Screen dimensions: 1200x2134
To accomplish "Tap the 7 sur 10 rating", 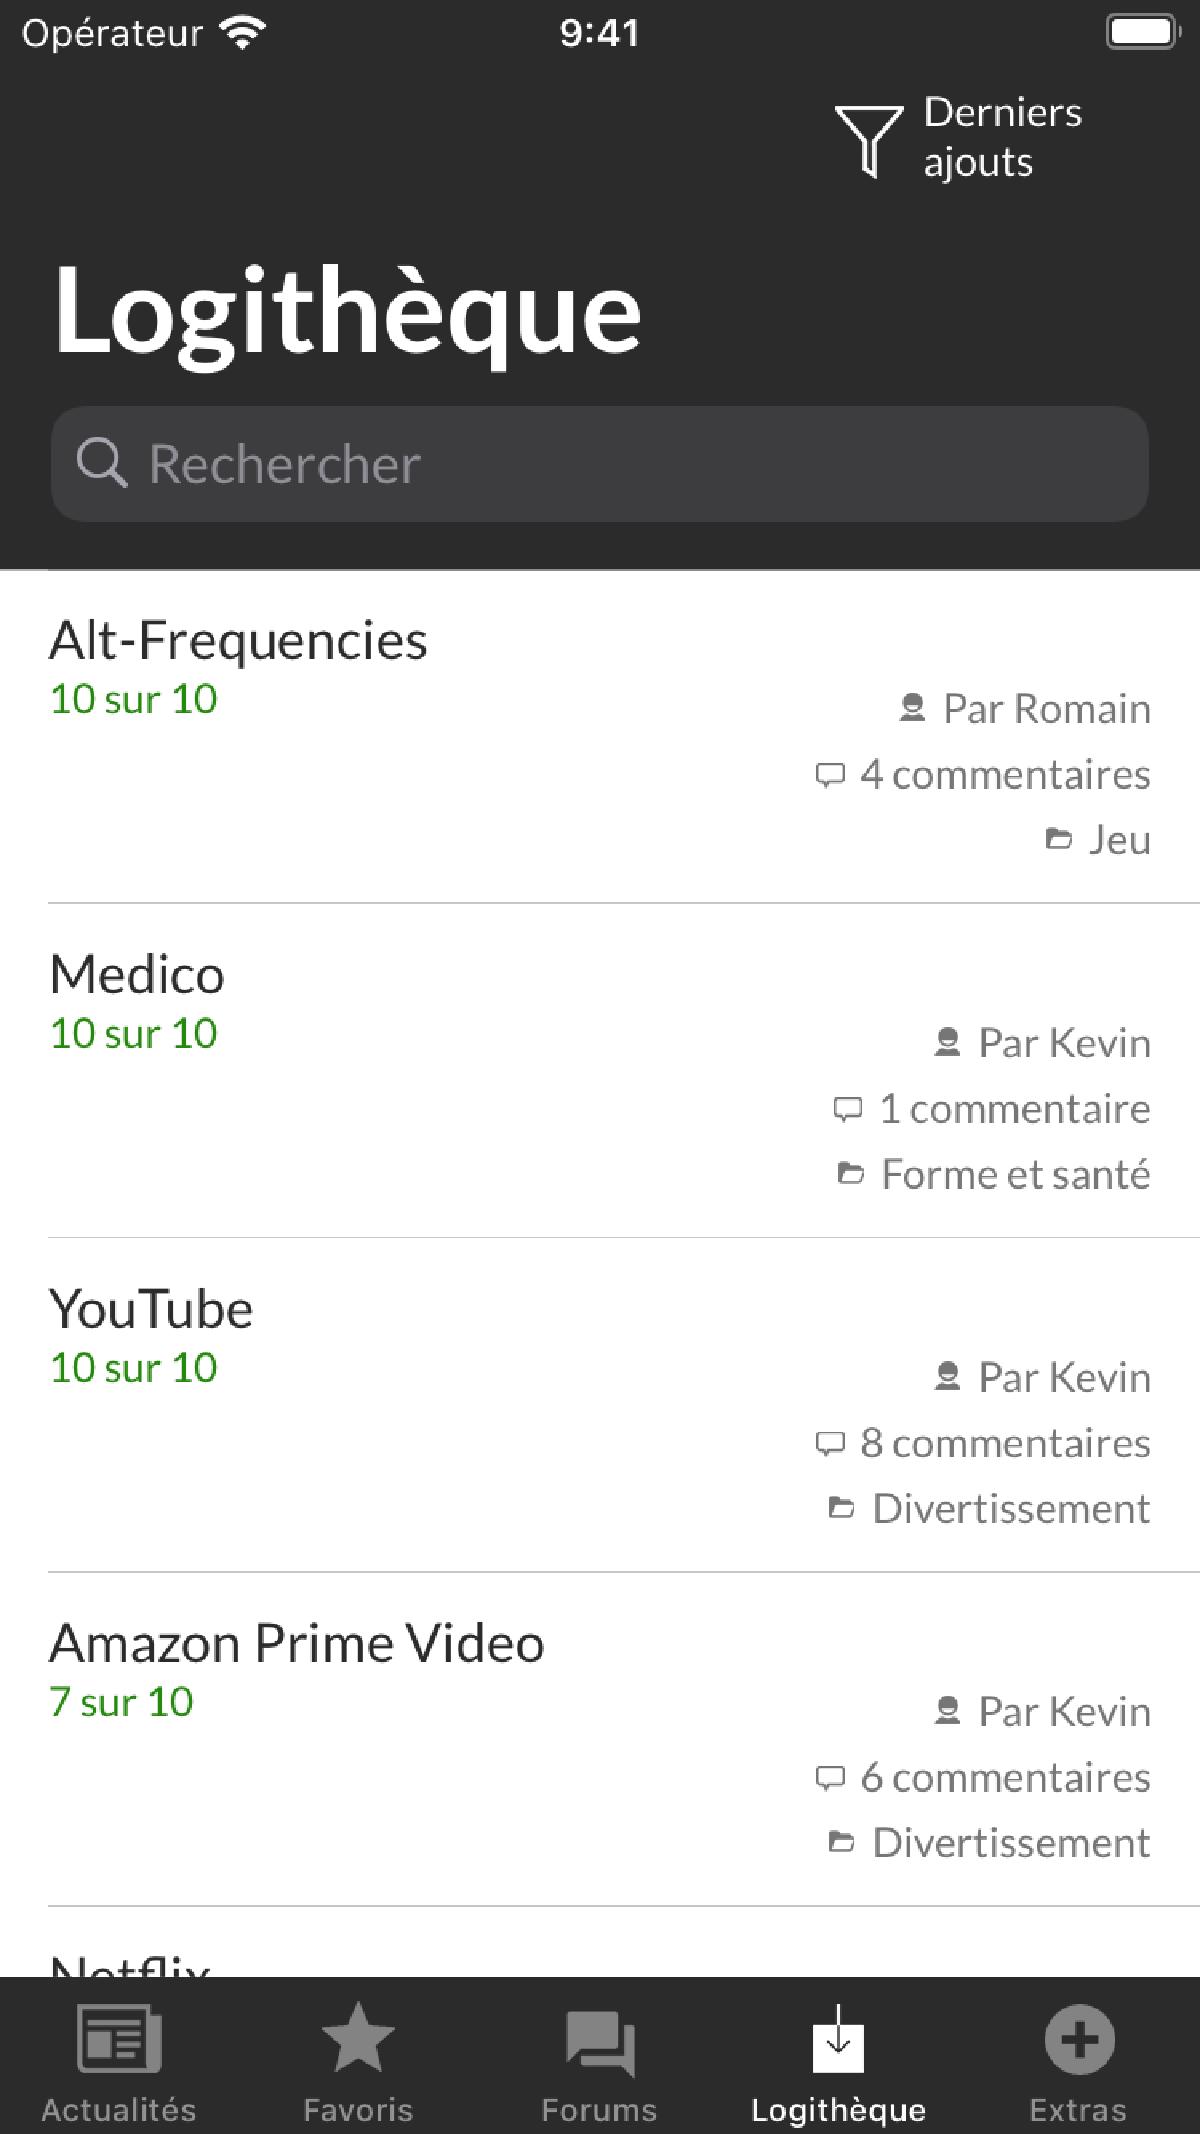I will coord(121,1702).
